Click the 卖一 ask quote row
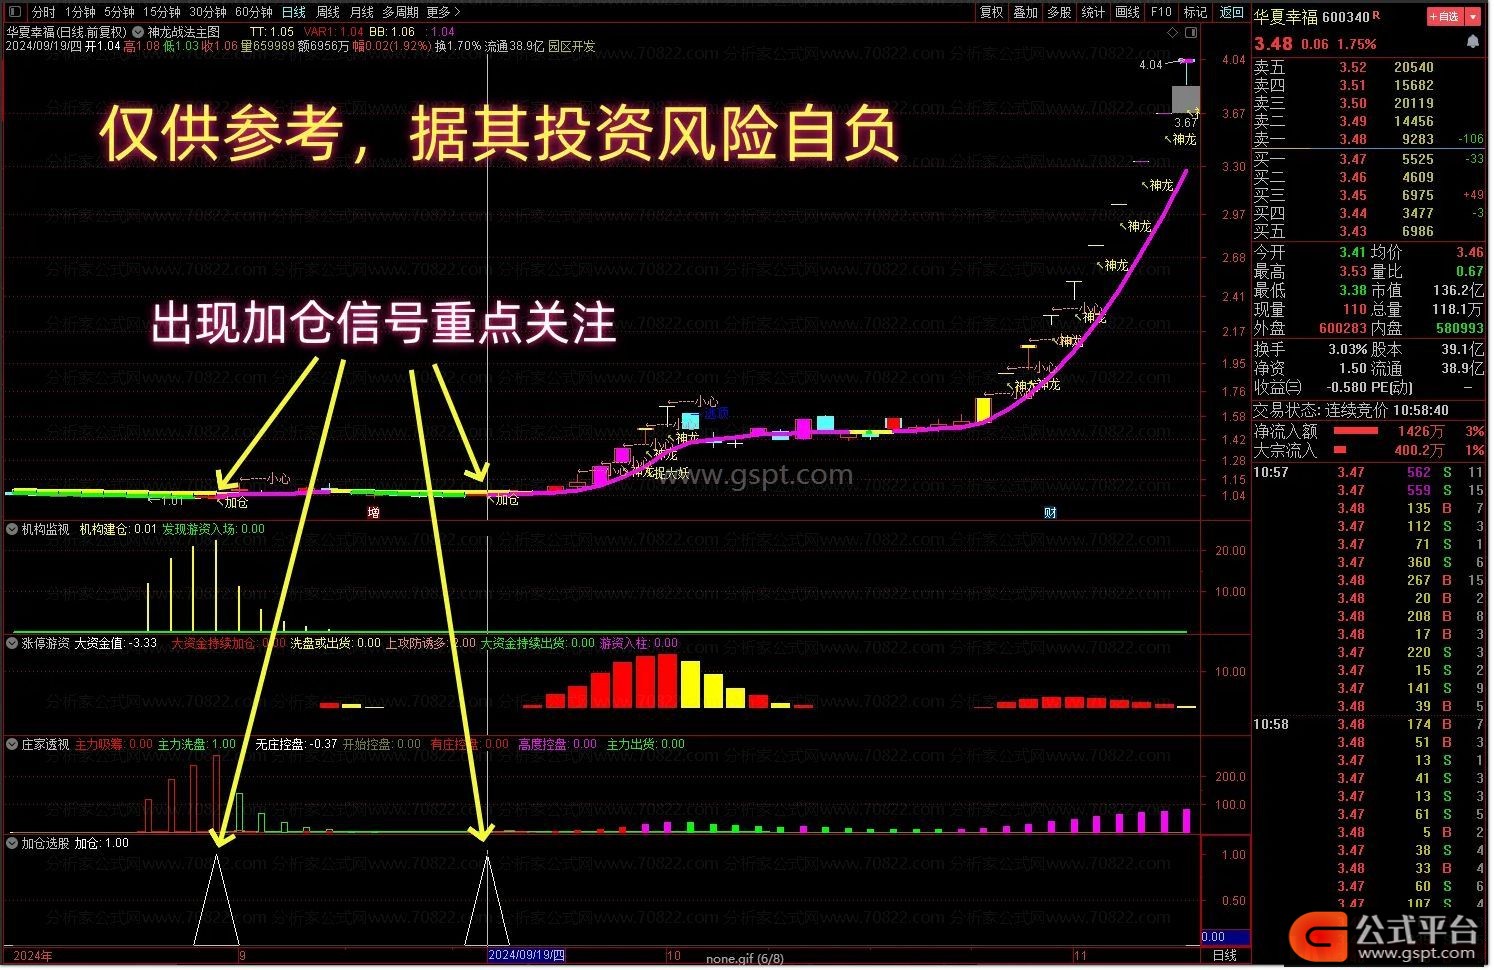 [x=1369, y=139]
